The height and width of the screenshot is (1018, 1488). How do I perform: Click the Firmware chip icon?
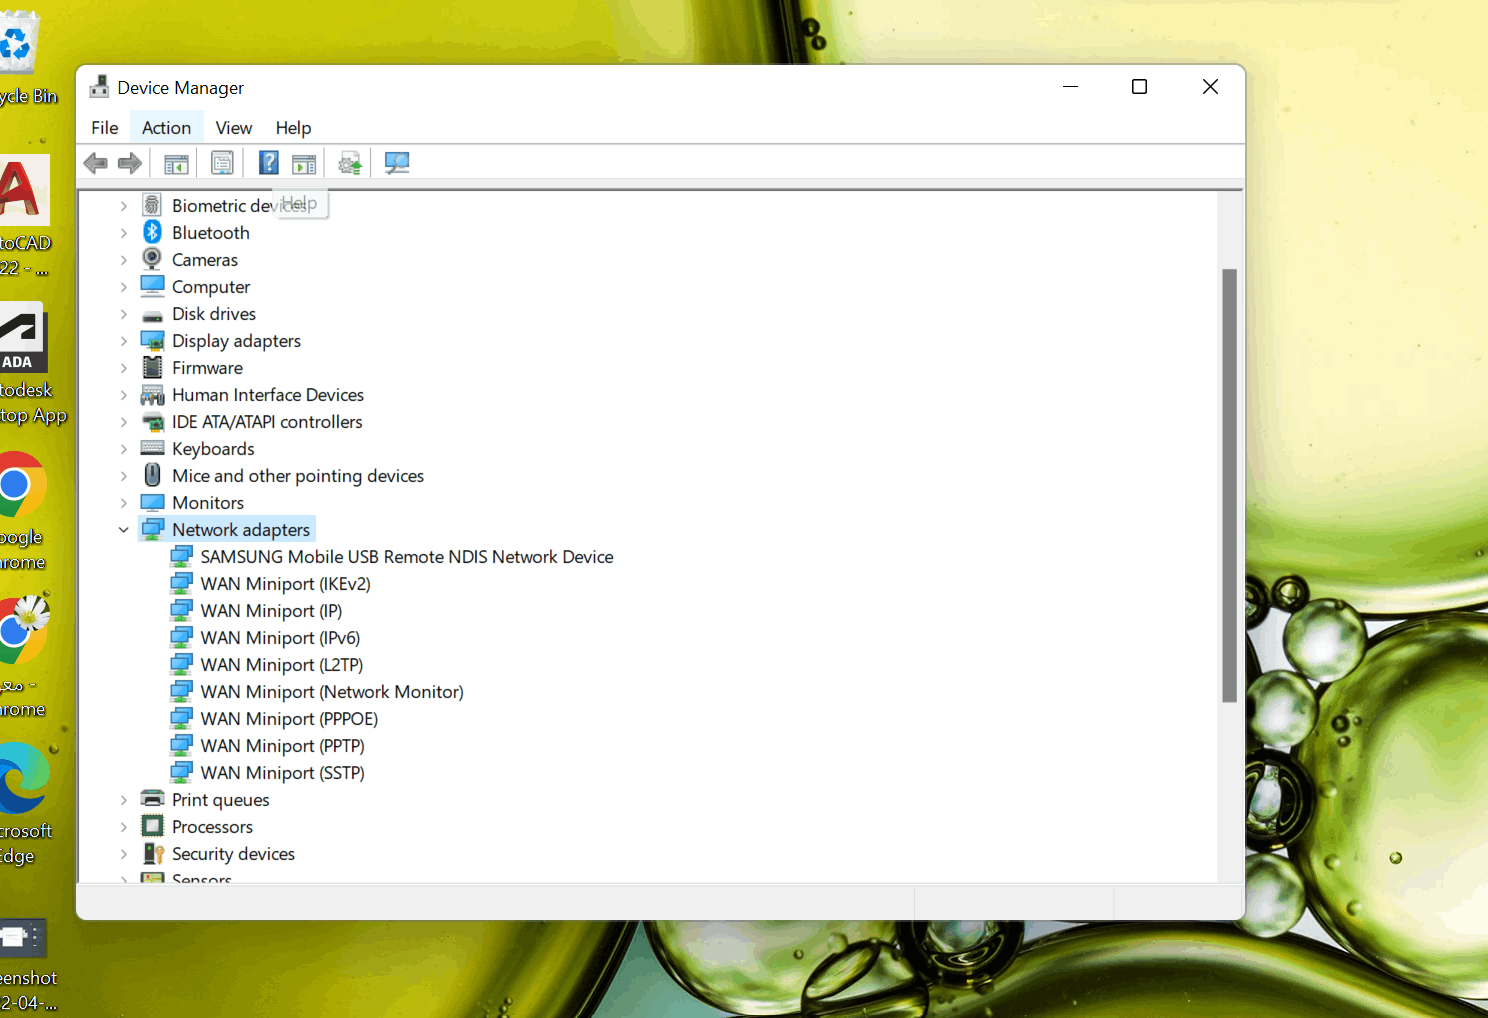coord(152,367)
